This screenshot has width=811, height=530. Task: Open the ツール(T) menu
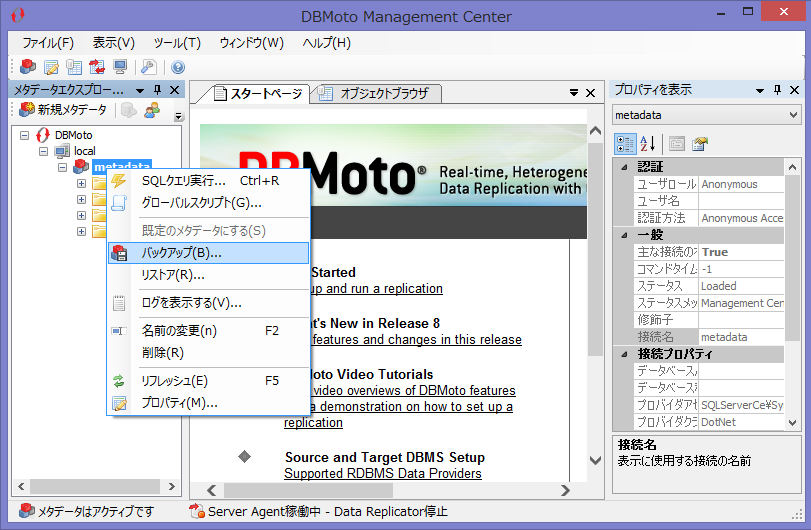click(177, 43)
